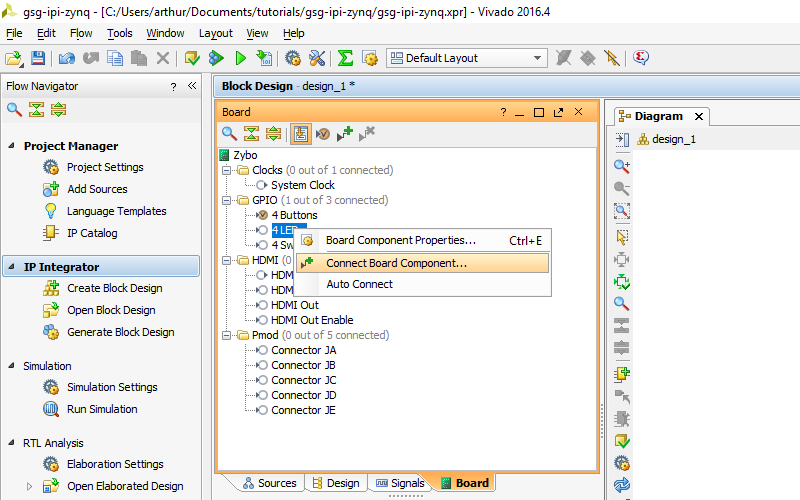Click the Zoom Area icon in Diagram toolbar
This screenshot has width=800, height=500.
pos(621,211)
